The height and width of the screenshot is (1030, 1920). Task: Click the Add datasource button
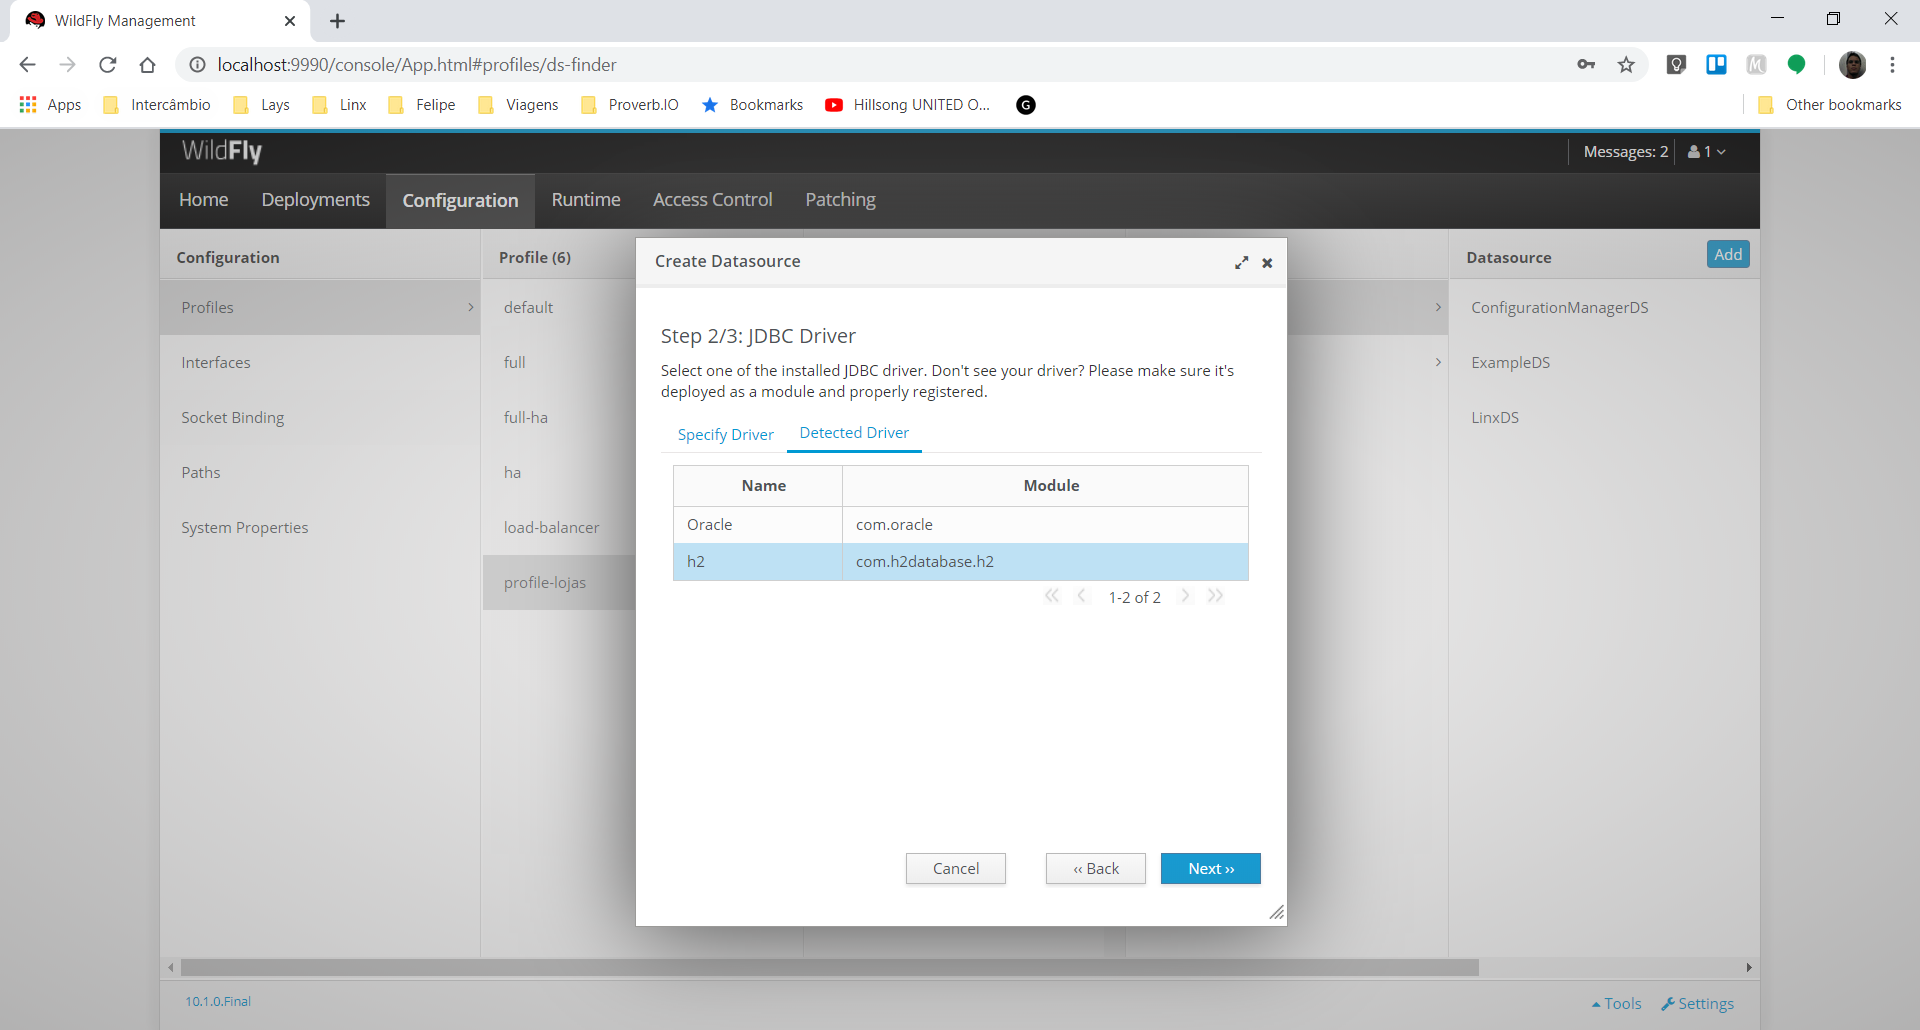point(1728,255)
